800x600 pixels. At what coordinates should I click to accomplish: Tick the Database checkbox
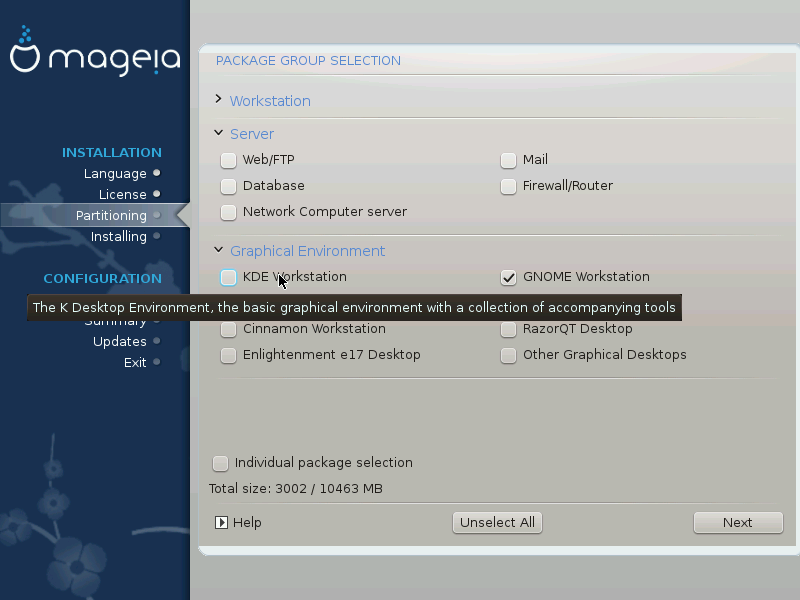228,186
